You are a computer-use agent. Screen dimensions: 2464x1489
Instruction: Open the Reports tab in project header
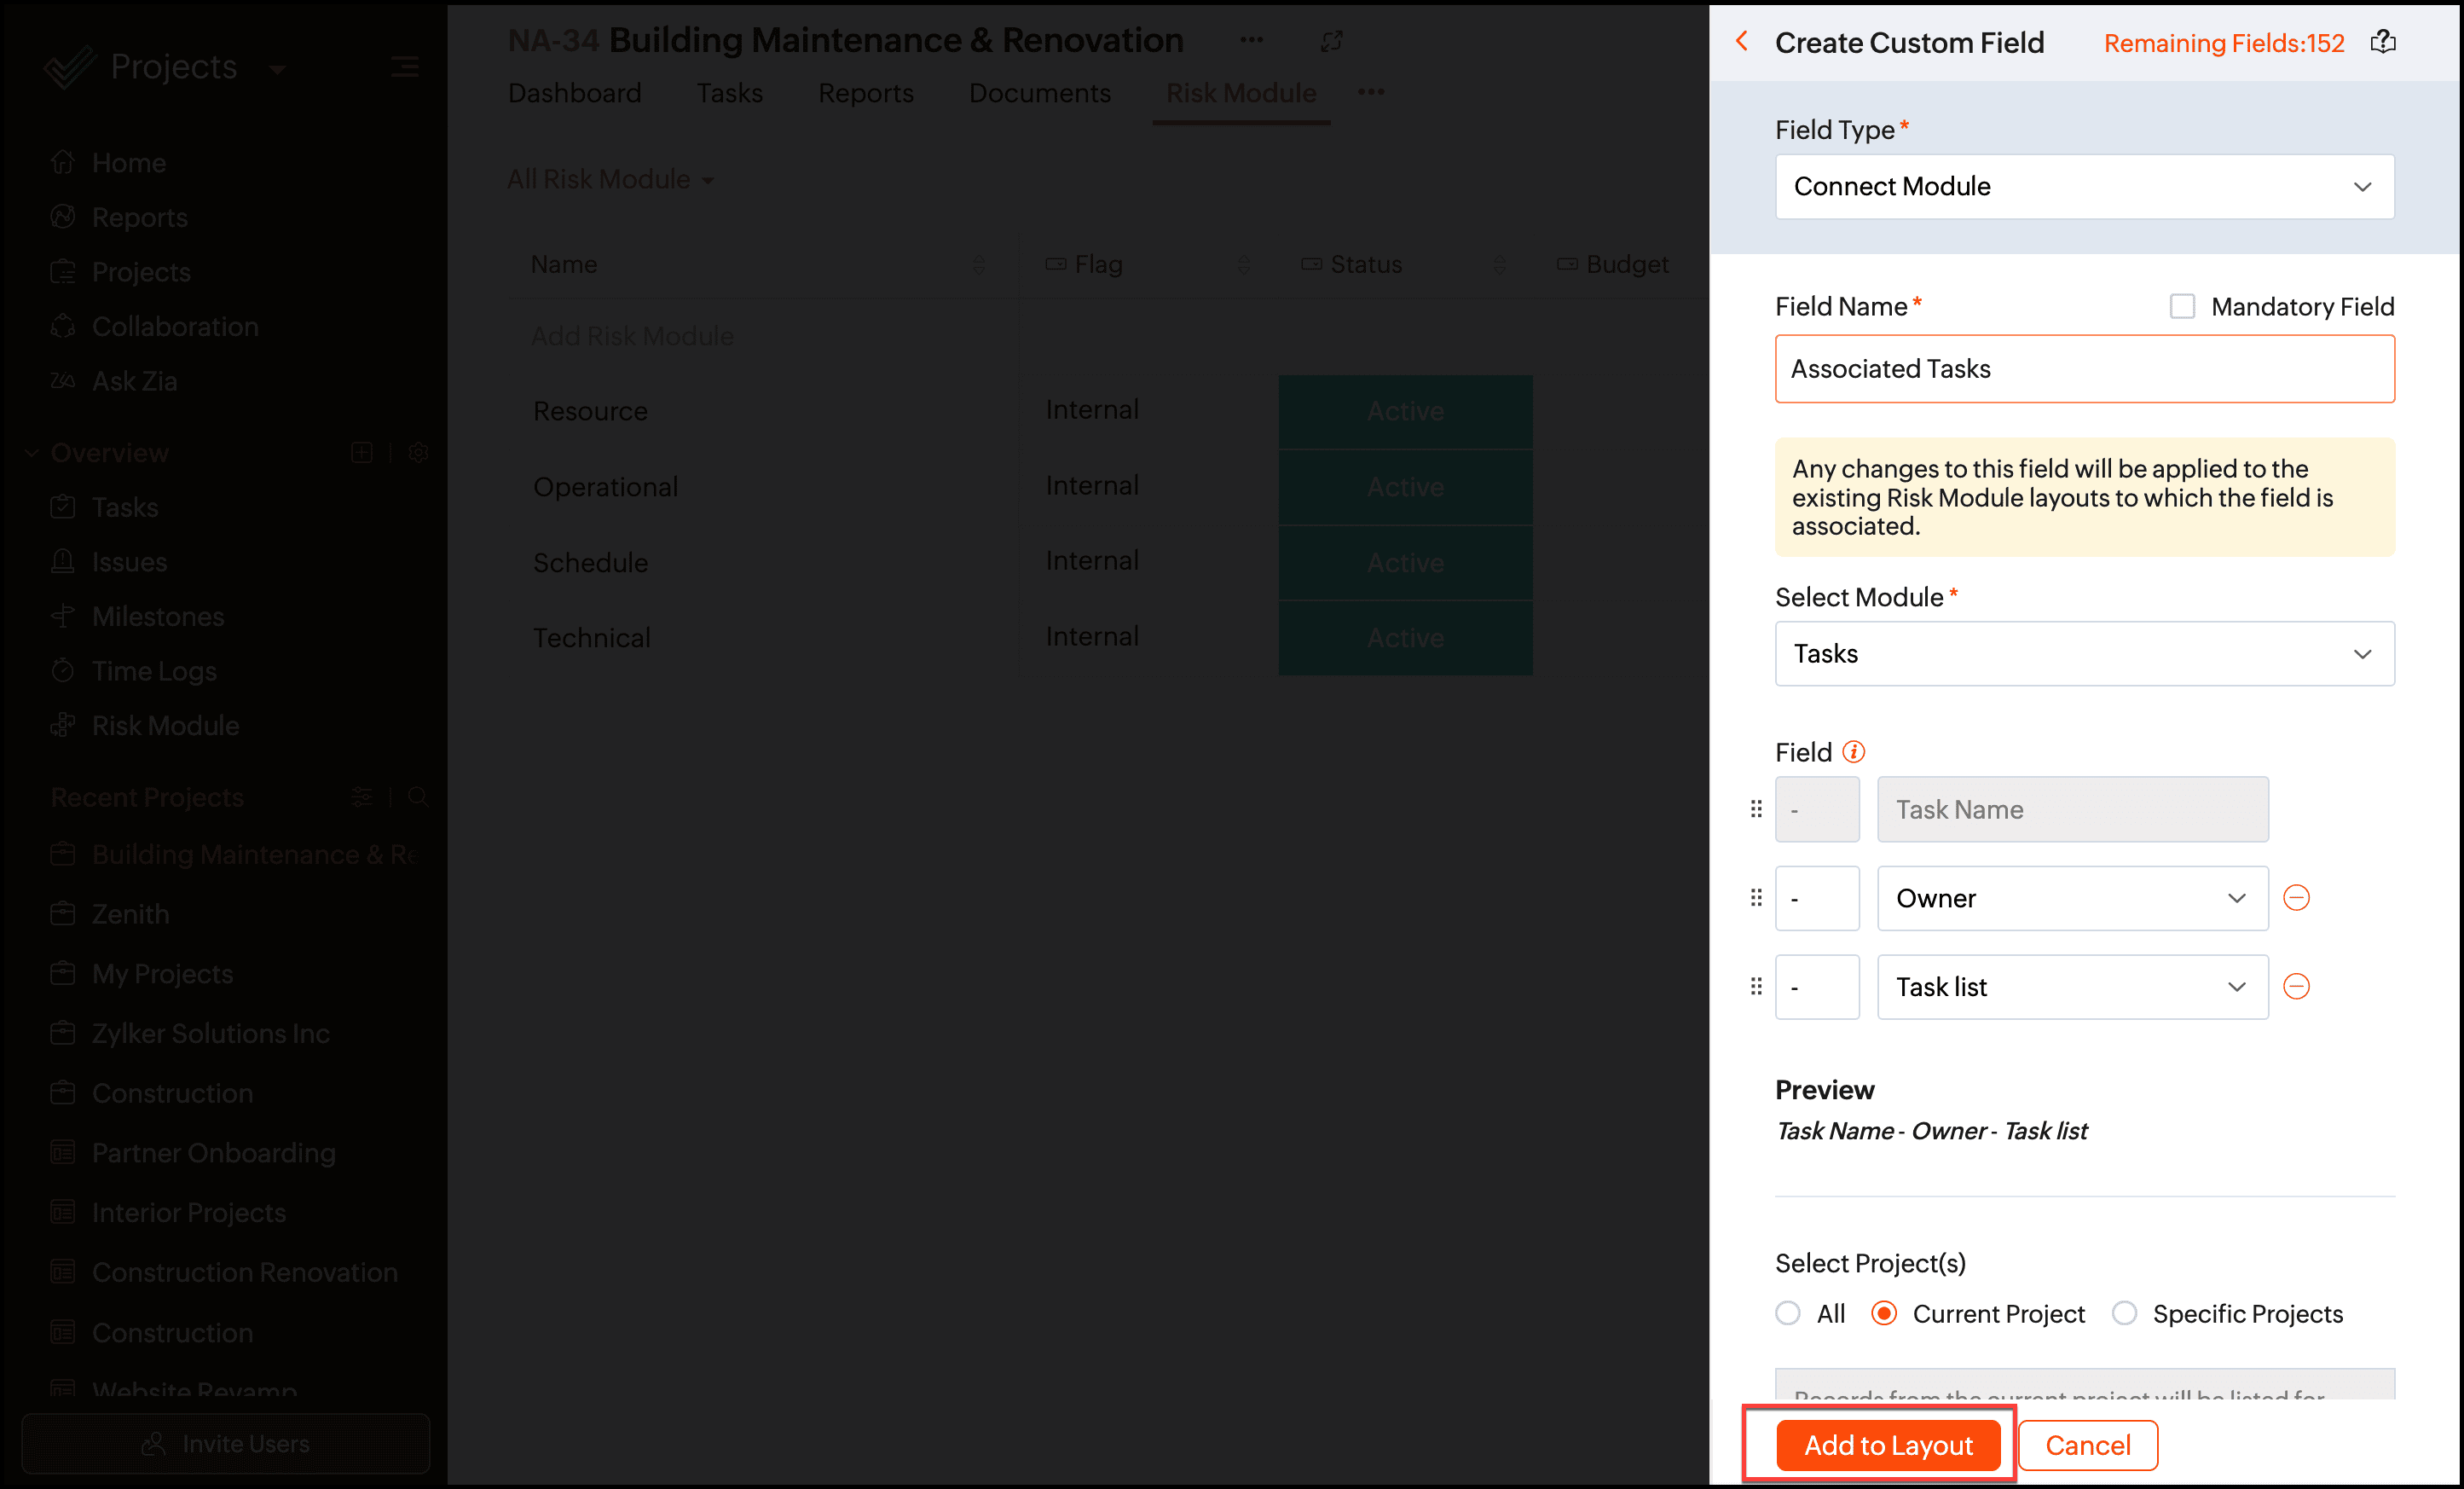[865, 93]
